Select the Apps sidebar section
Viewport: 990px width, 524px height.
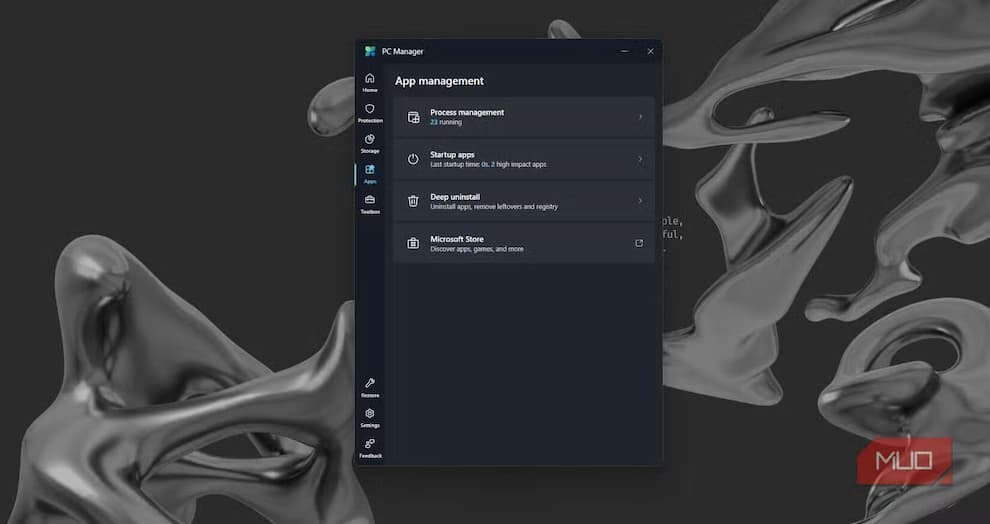point(370,174)
